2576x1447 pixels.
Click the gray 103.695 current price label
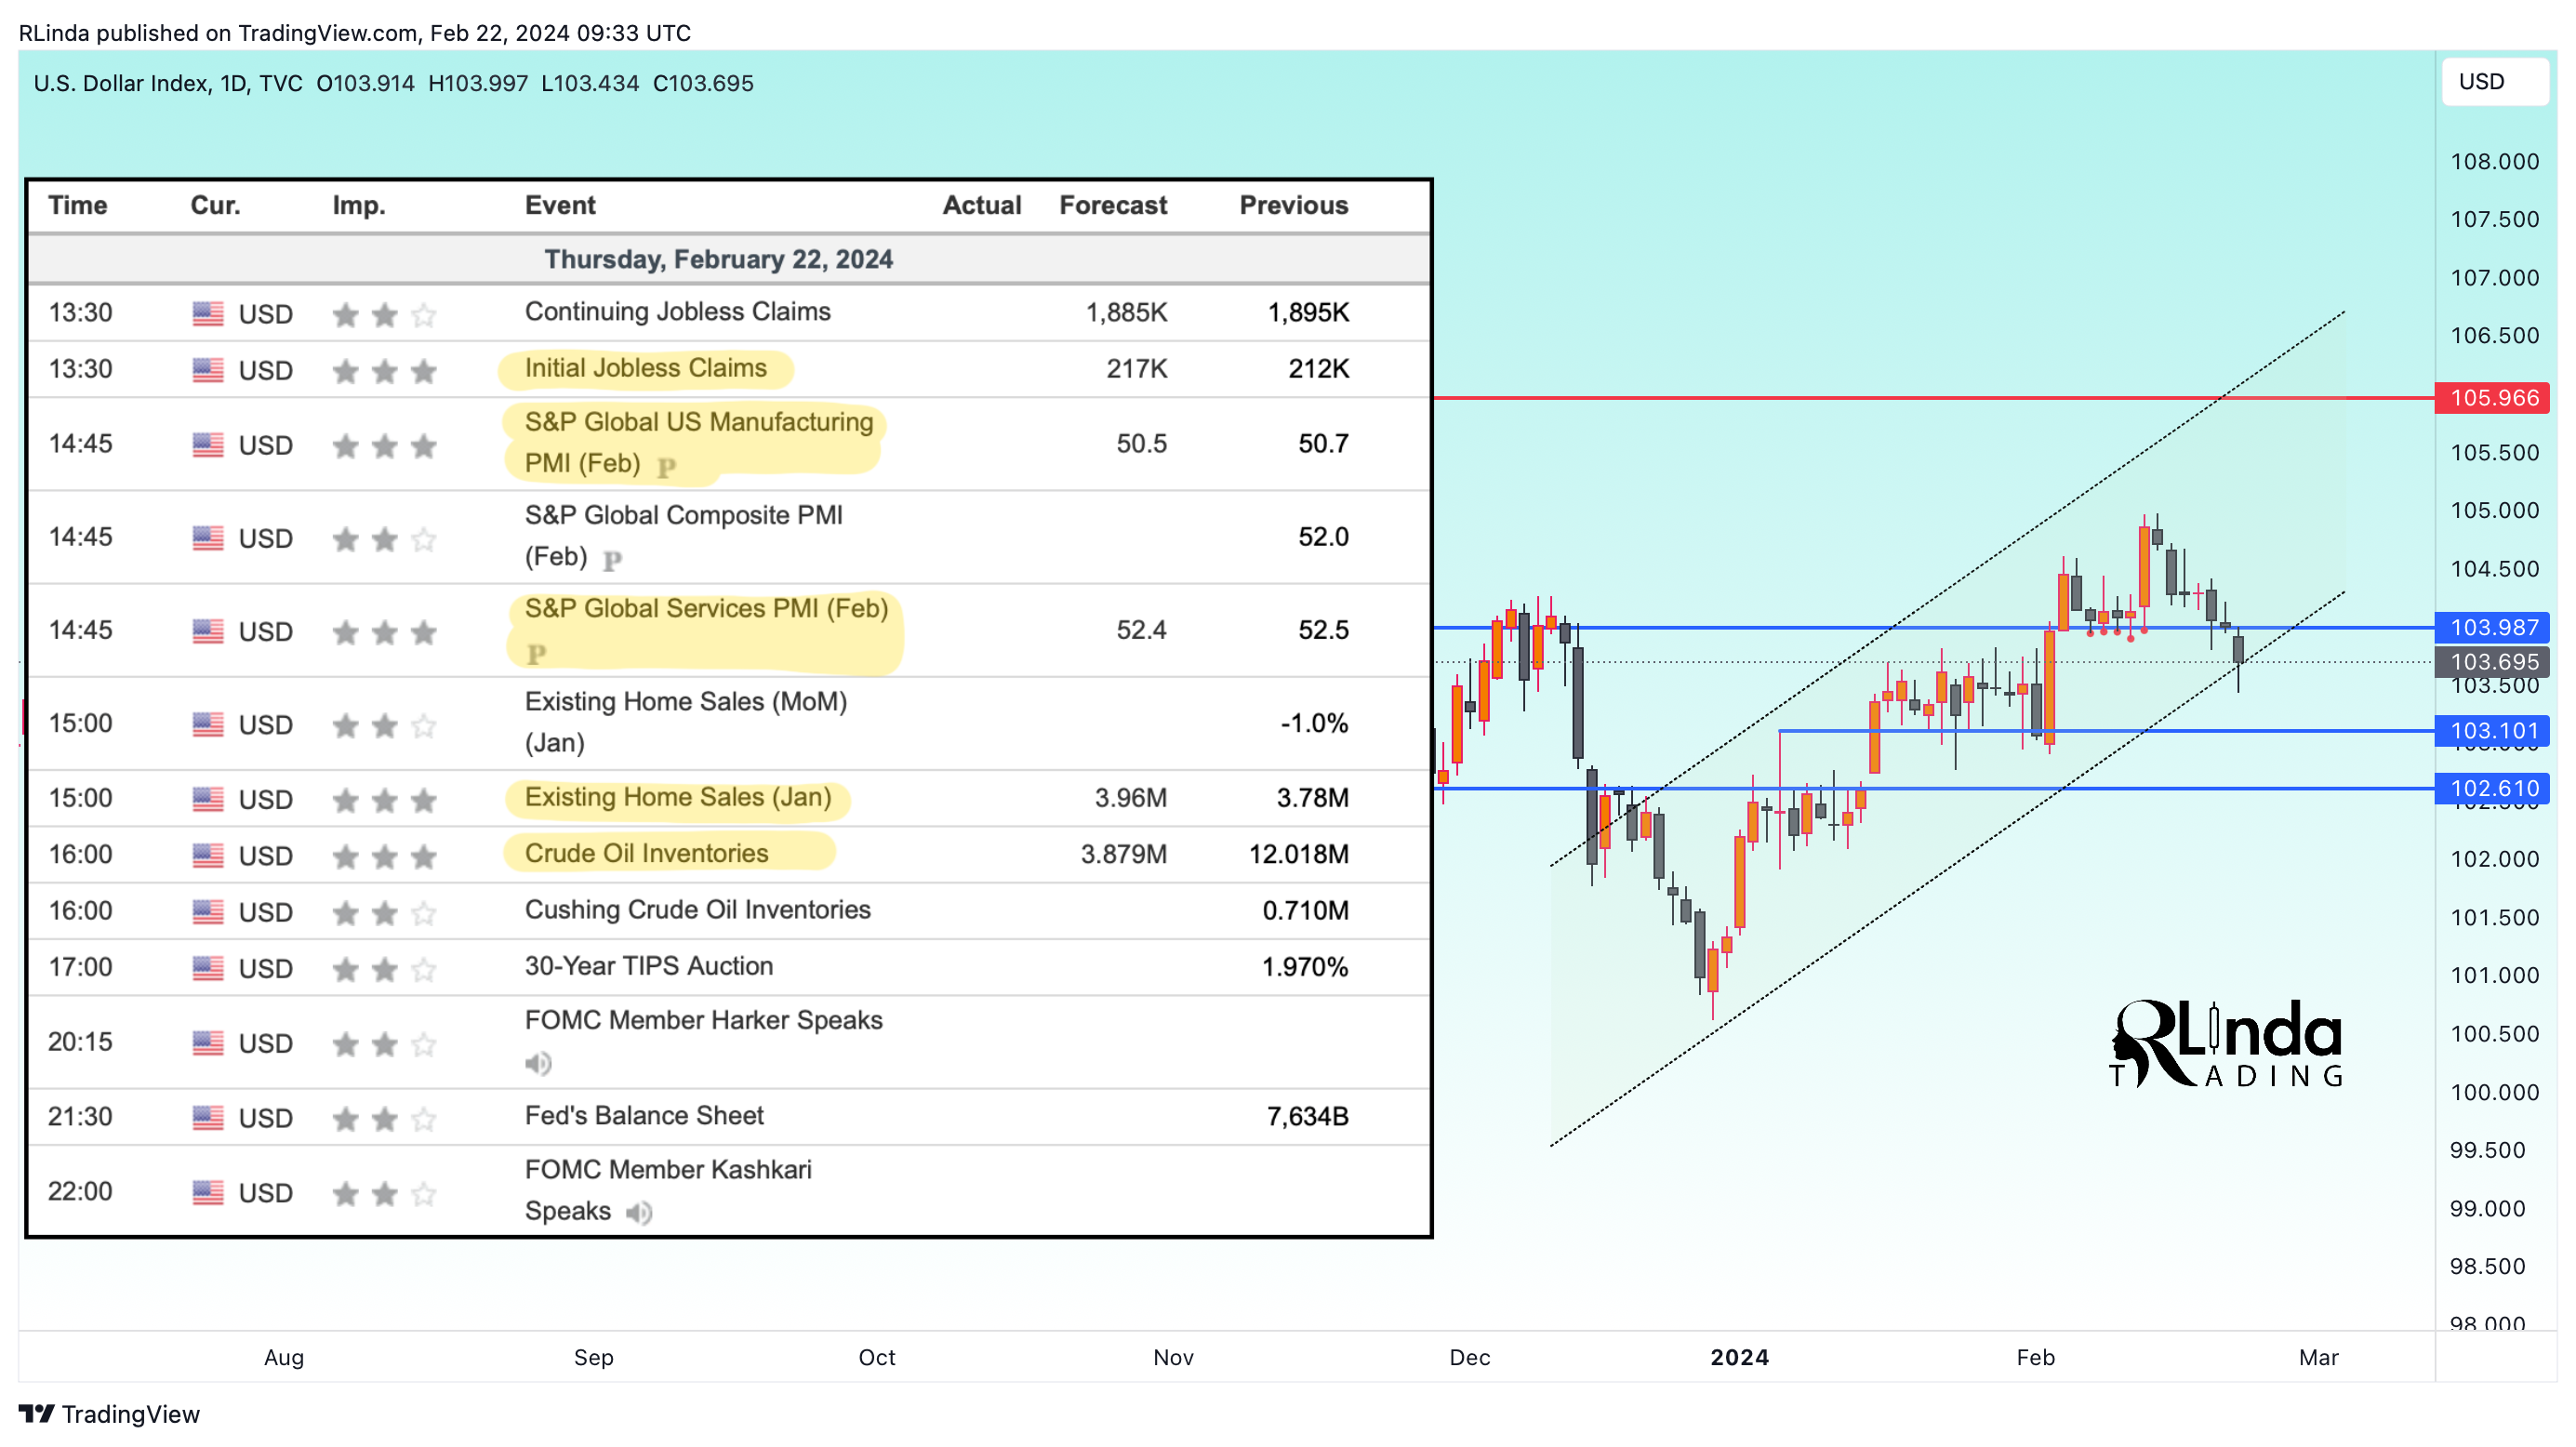(2493, 661)
